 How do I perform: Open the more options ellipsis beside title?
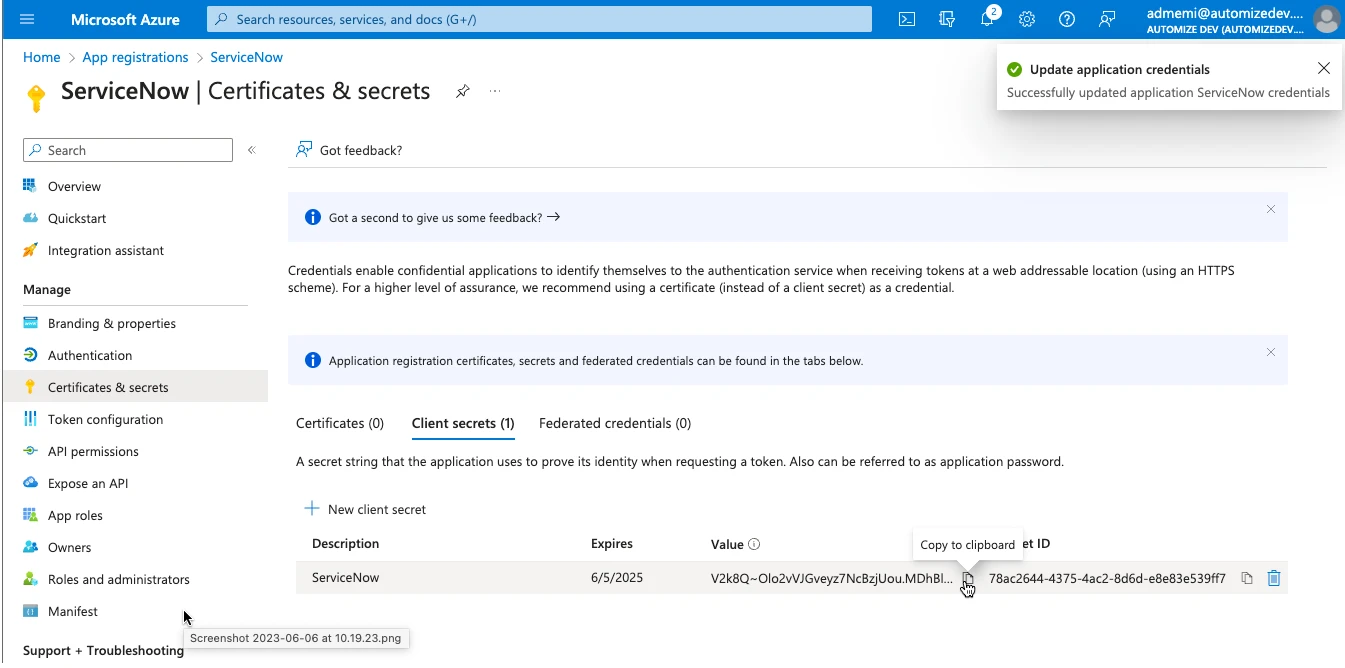[495, 91]
